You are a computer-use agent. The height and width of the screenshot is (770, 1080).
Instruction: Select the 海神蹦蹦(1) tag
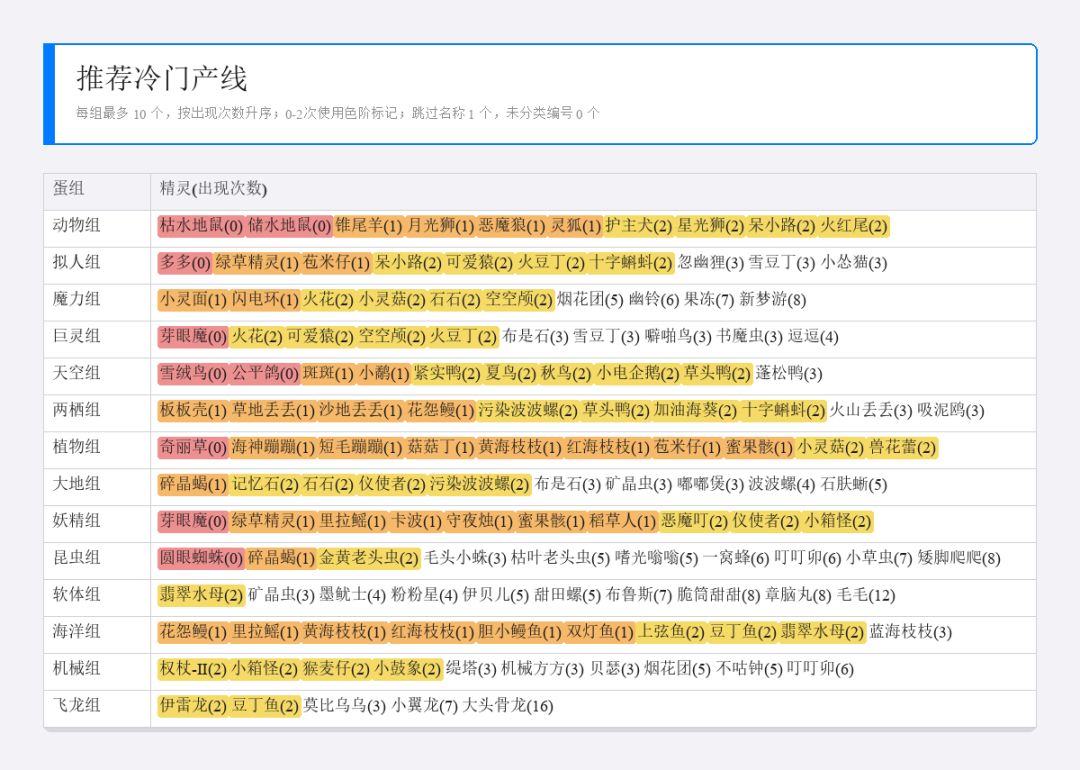click(x=273, y=448)
